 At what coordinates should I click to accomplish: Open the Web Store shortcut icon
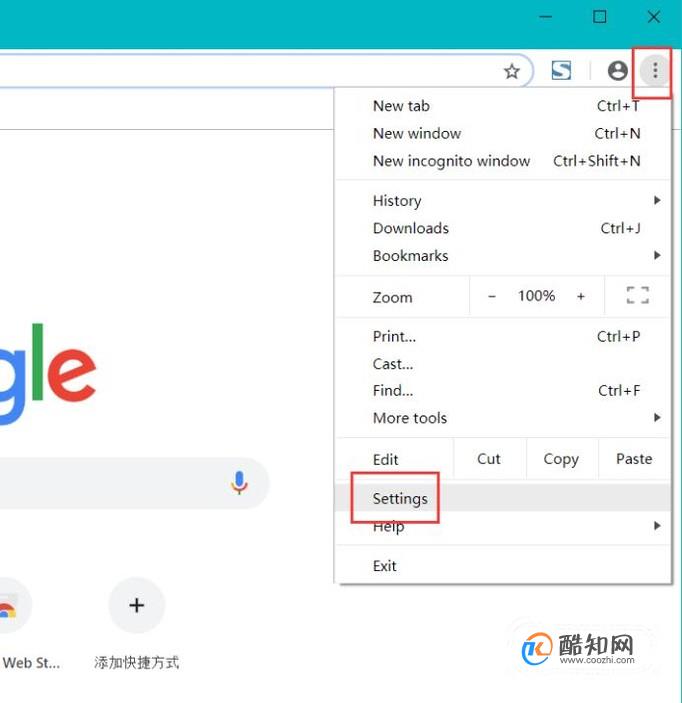10,605
